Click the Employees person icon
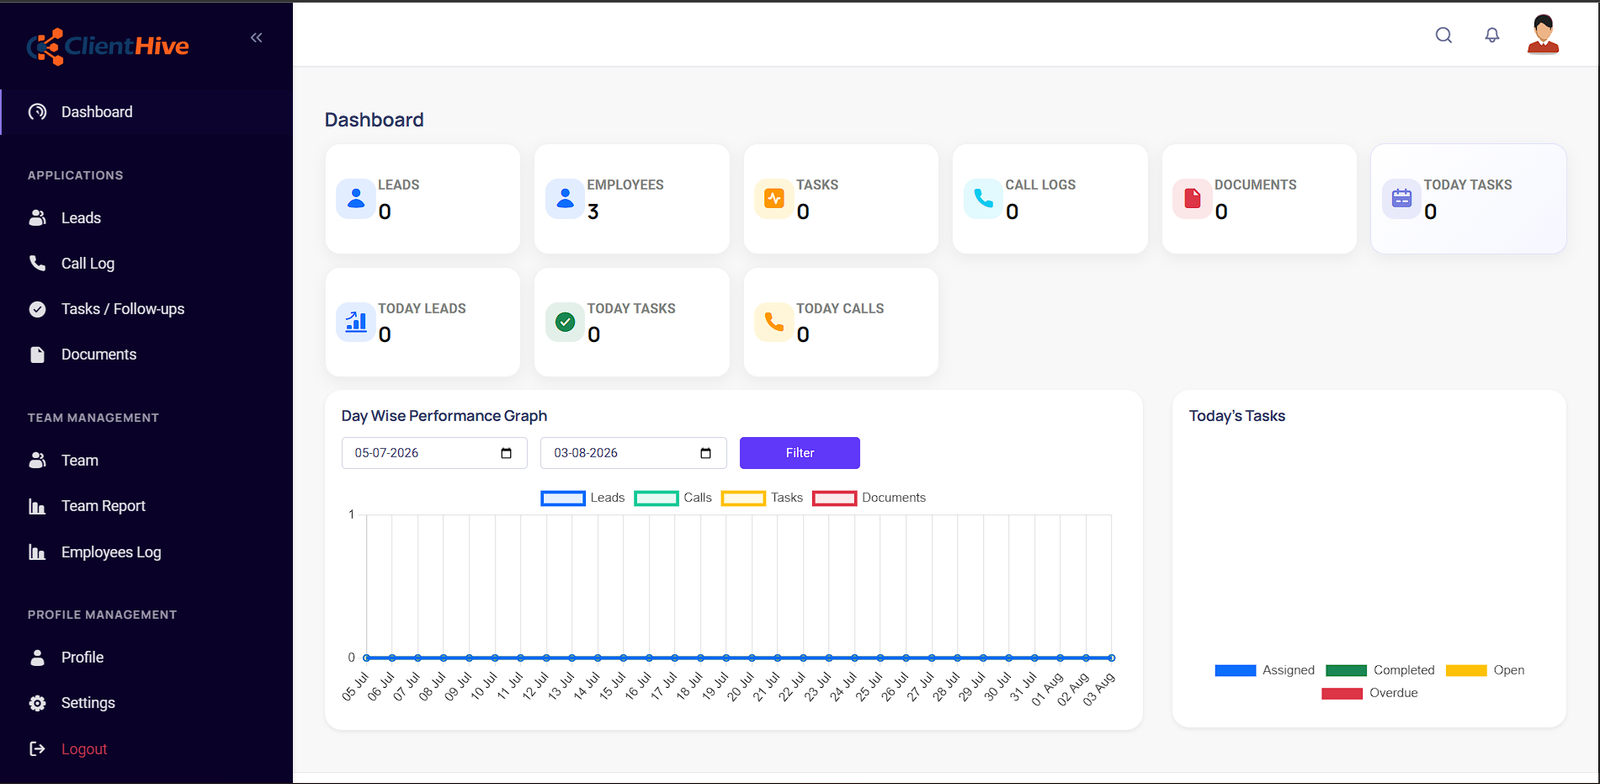 pyautogui.click(x=565, y=198)
